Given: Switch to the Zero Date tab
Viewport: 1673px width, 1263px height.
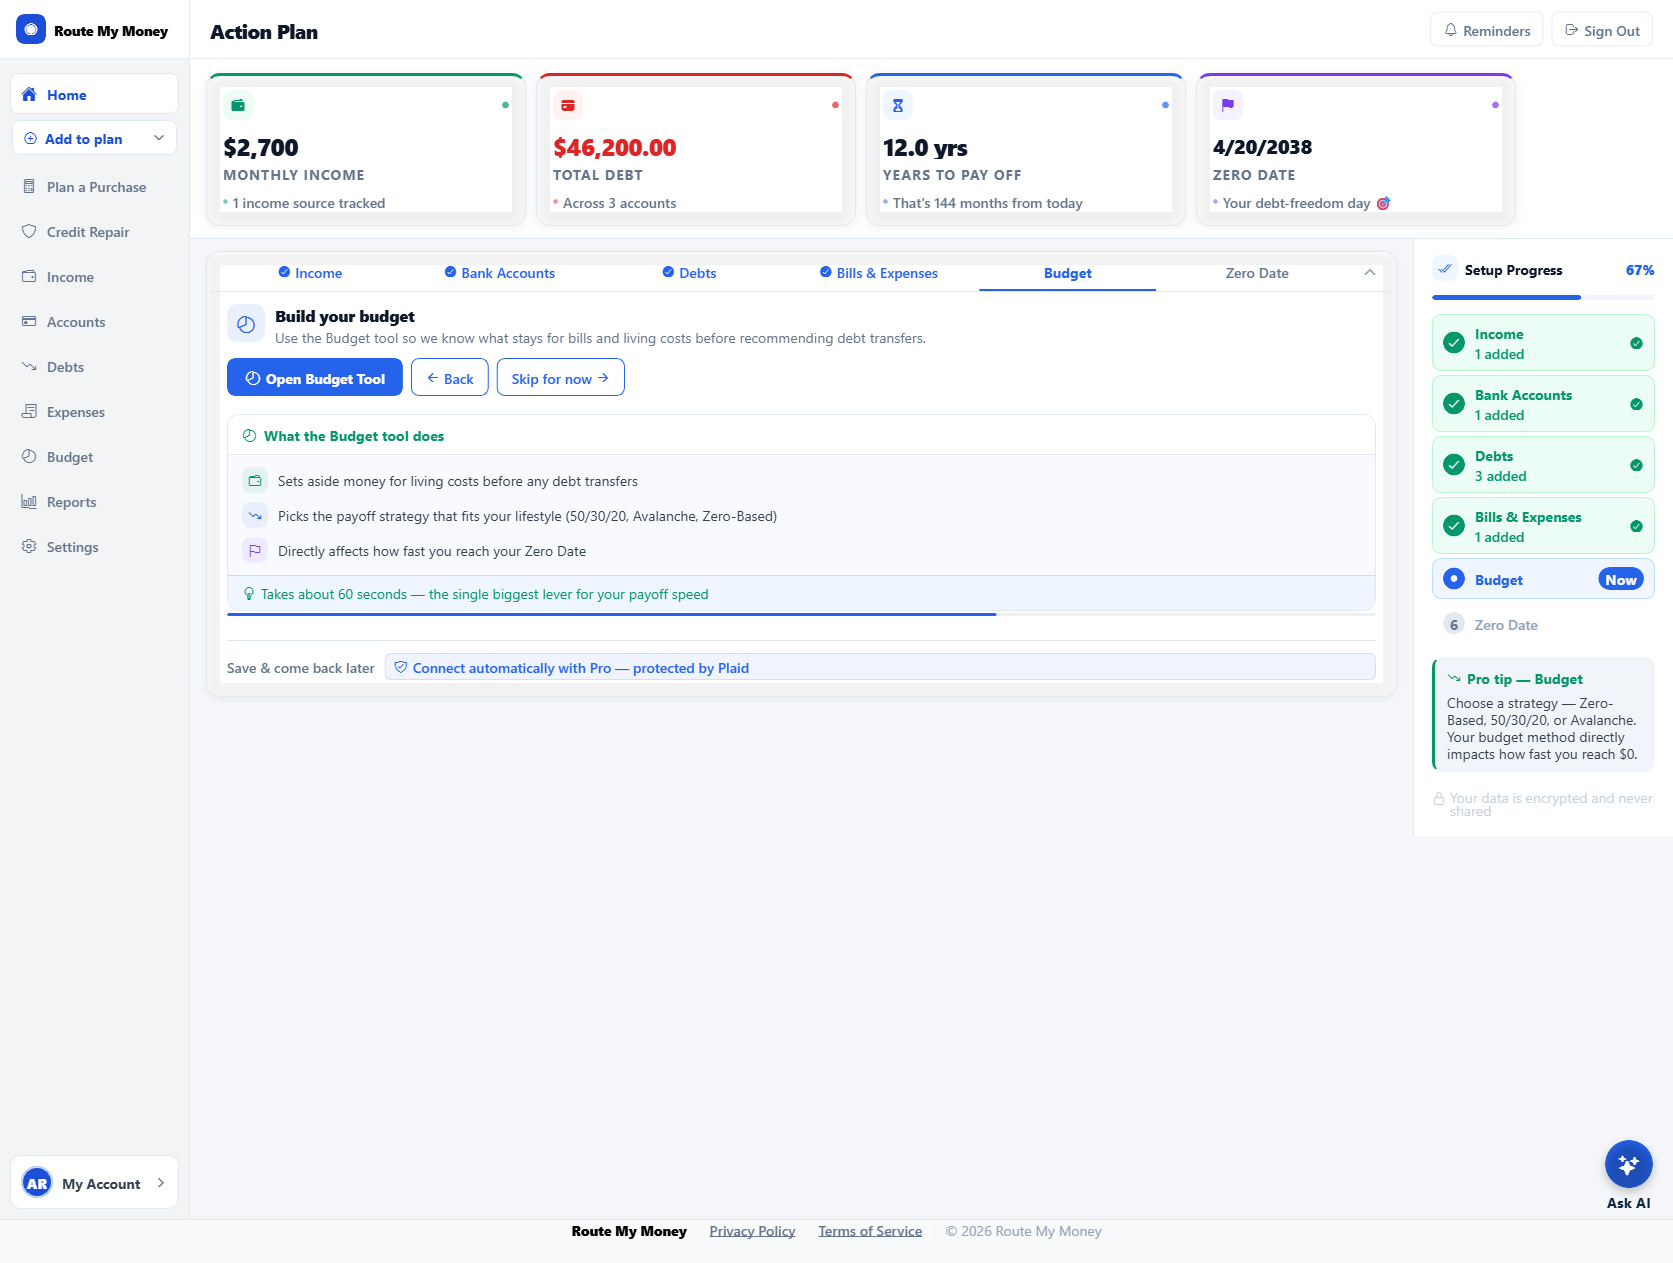Looking at the screenshot, I should coord(1256,272).
